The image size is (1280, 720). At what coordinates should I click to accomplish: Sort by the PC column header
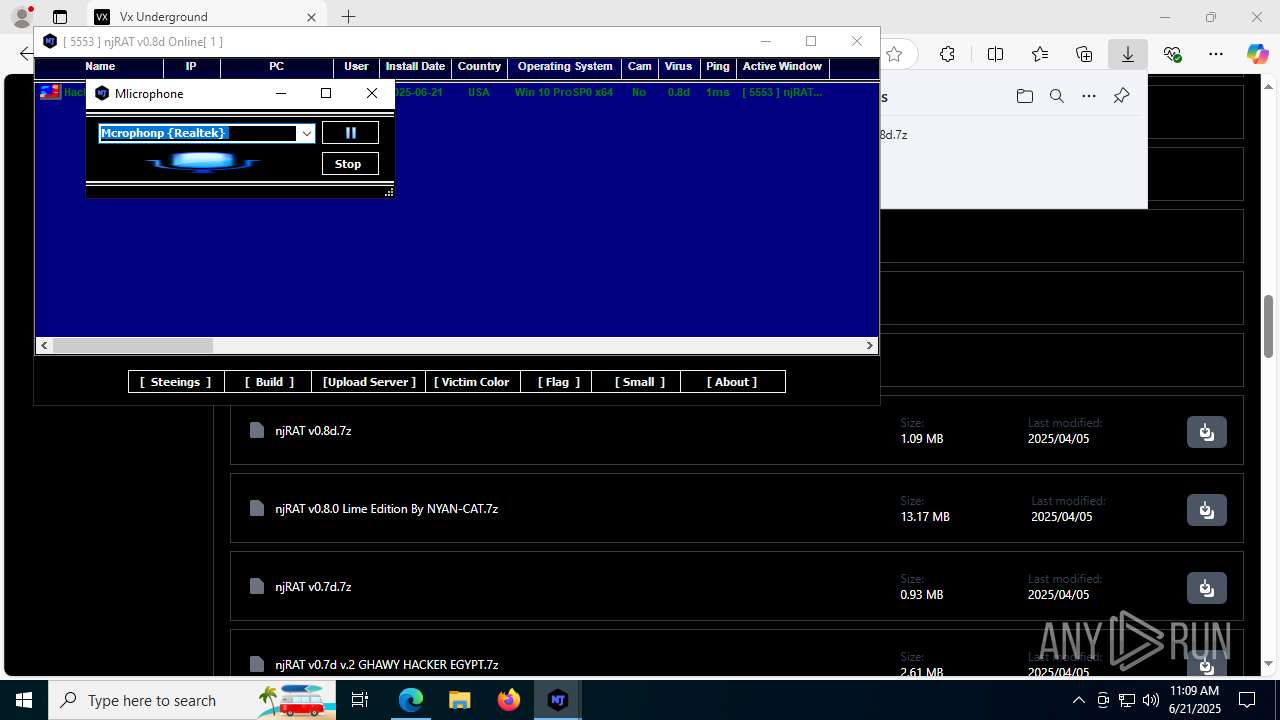point(277,66)
